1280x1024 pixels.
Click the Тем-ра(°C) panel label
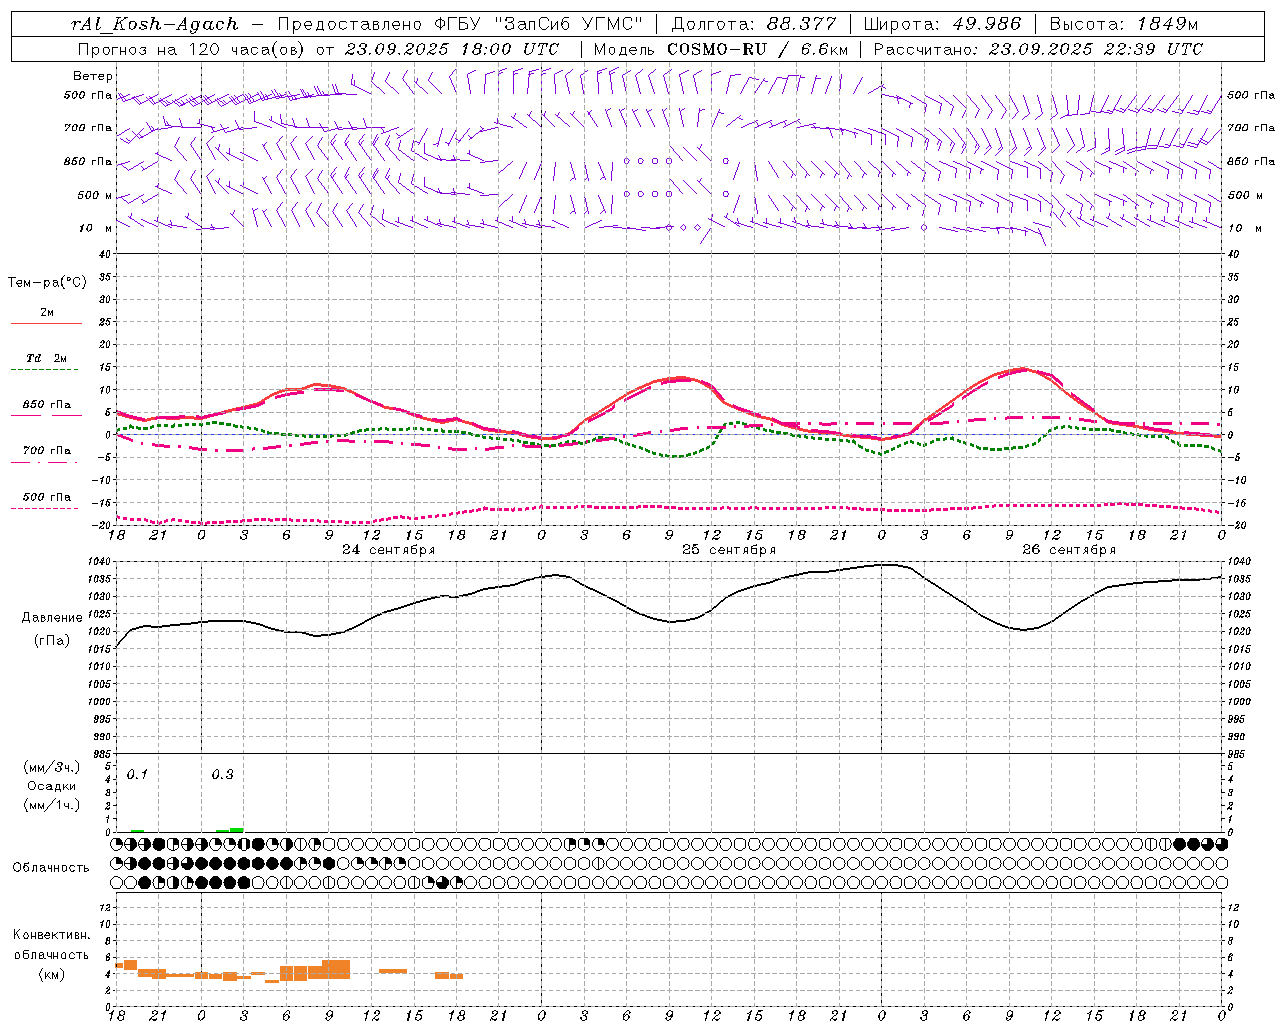pyautogui.click(x=47, y=282)
